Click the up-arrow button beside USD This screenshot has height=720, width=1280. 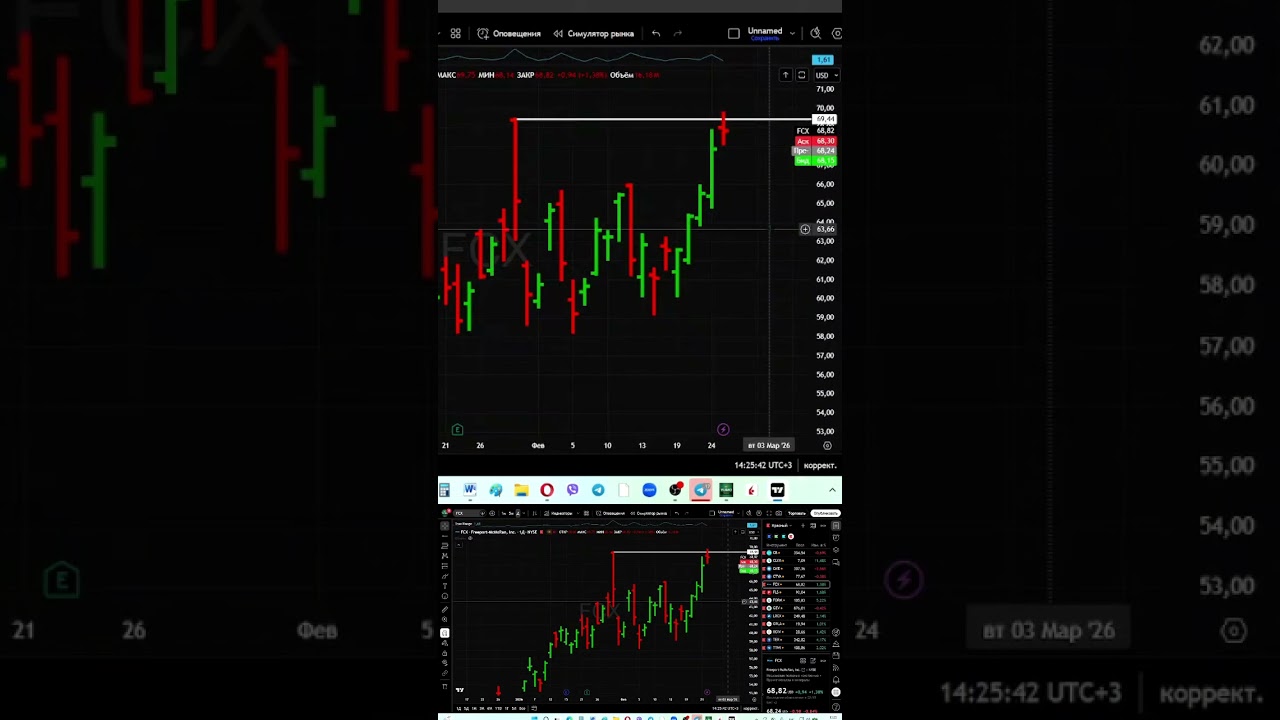(x=785, y=75)
